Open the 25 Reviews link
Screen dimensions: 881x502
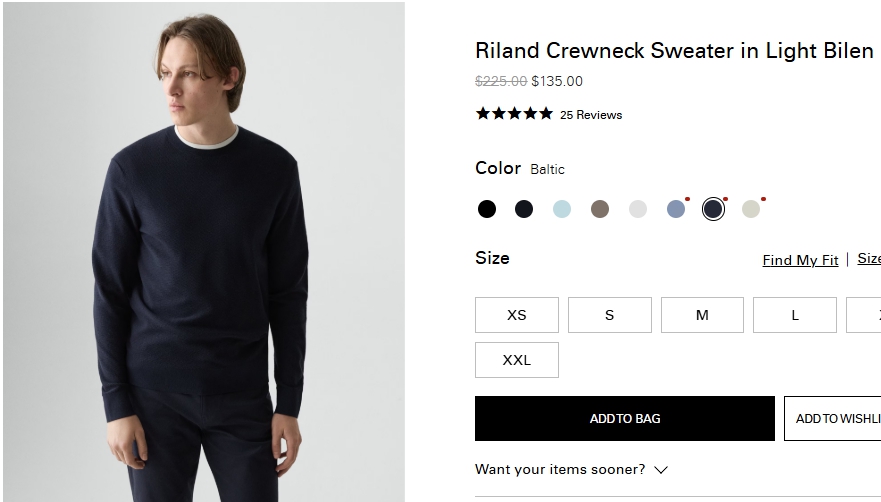(x=591, y=115)
